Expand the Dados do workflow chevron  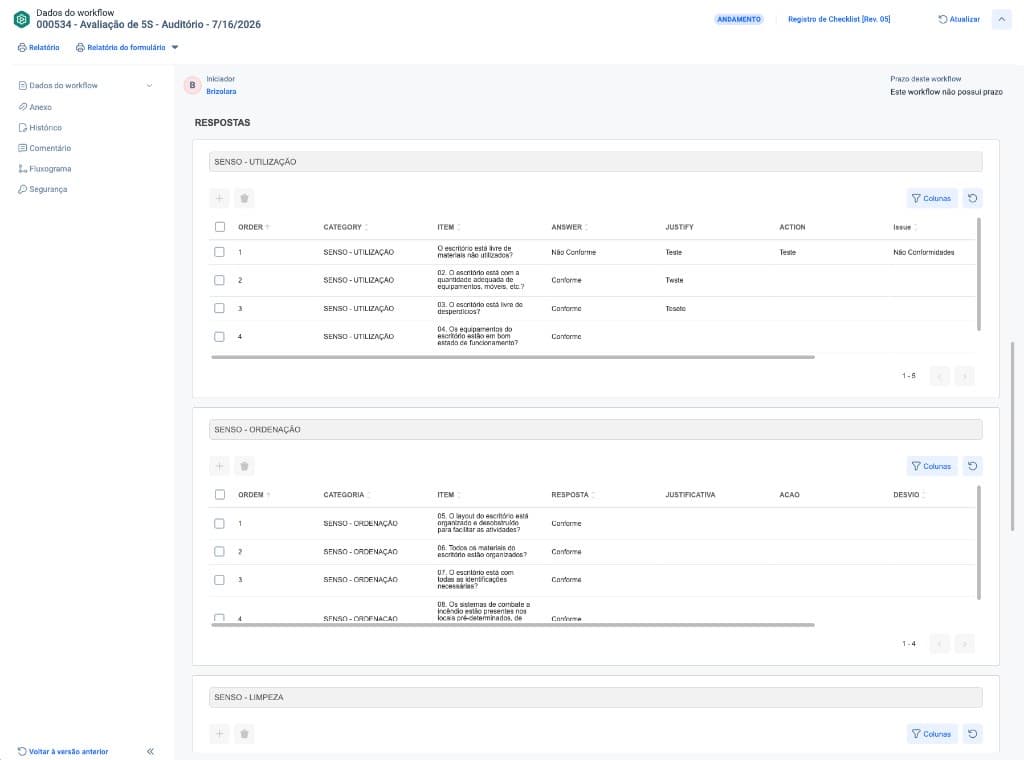(150, 86)
